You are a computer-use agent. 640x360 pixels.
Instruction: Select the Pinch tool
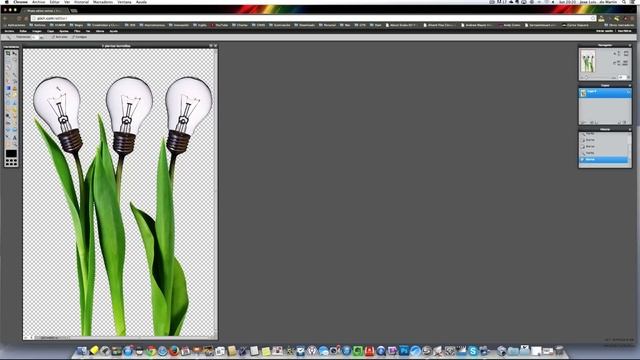(x=14, y=129)
